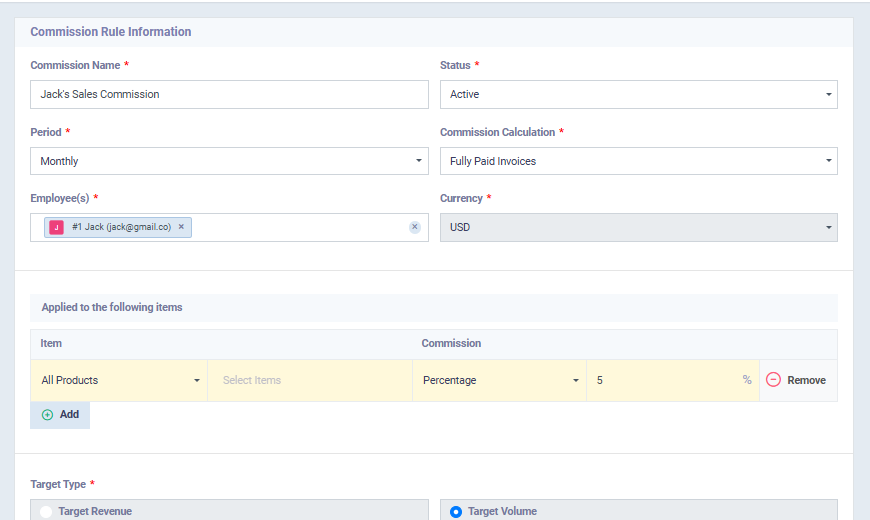Click the Select Items field
Image resolution: width=870 pixels, height=520 pixels.
coord(310,380)
